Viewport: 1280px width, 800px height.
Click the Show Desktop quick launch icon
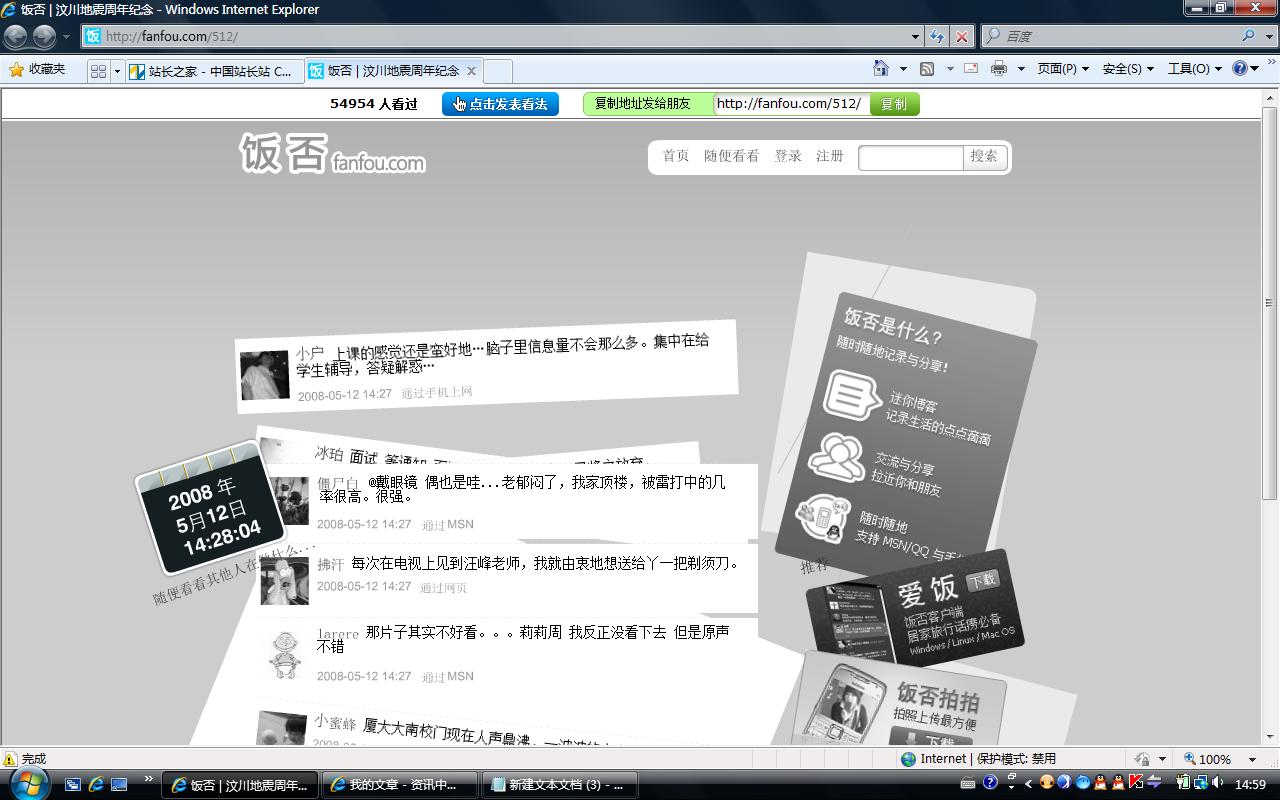point(119,785)
